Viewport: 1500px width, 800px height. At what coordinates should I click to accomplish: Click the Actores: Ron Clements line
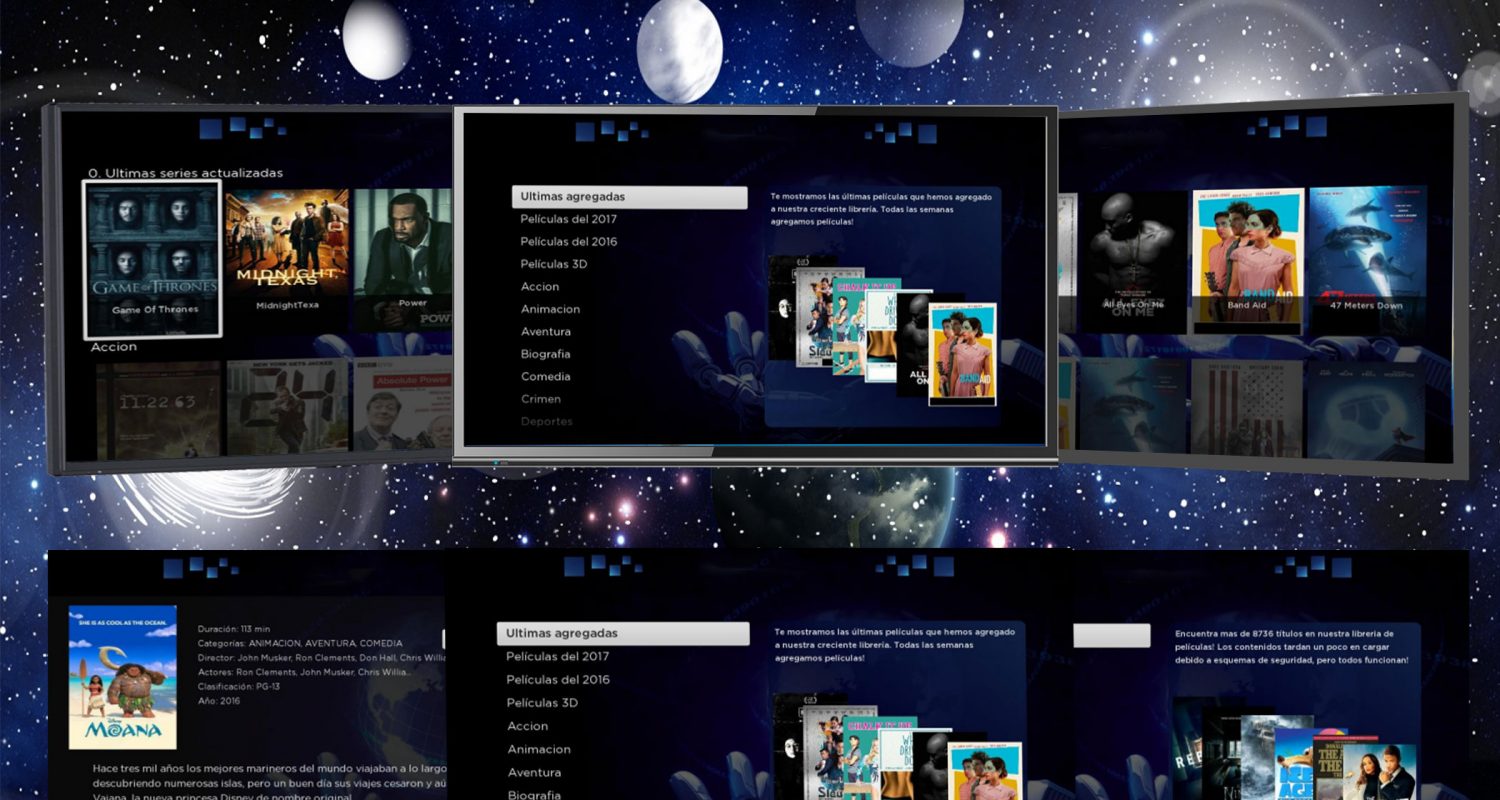[304, 672]
